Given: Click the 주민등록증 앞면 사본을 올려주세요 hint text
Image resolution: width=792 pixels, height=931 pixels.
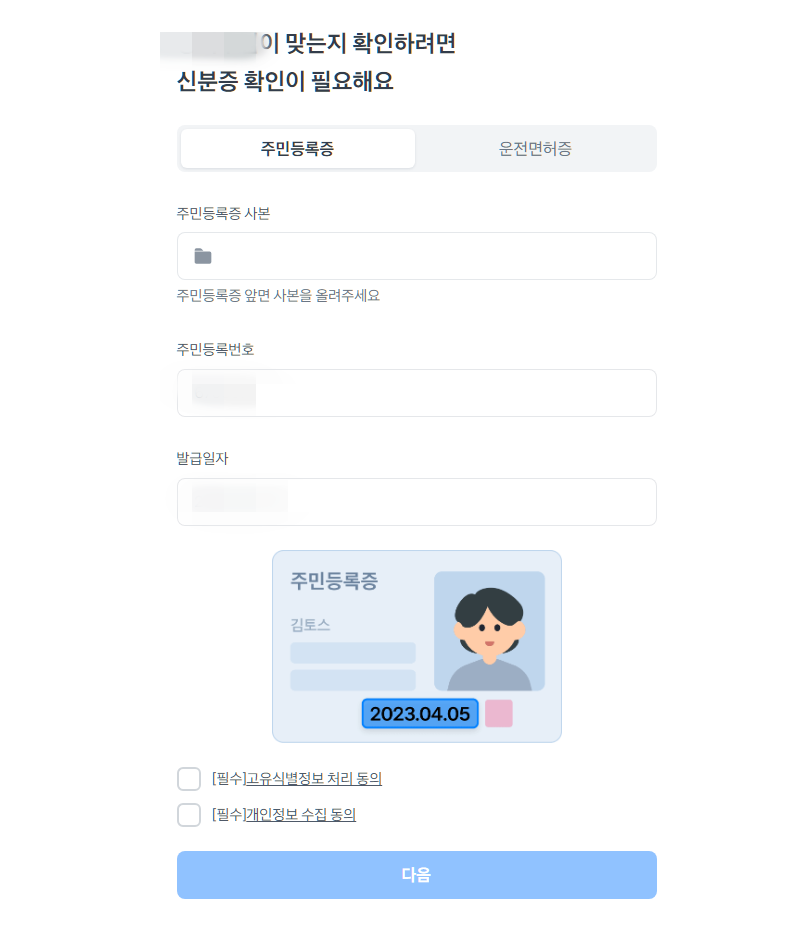Looking at the screenshot, I should [x=278, y=296].
